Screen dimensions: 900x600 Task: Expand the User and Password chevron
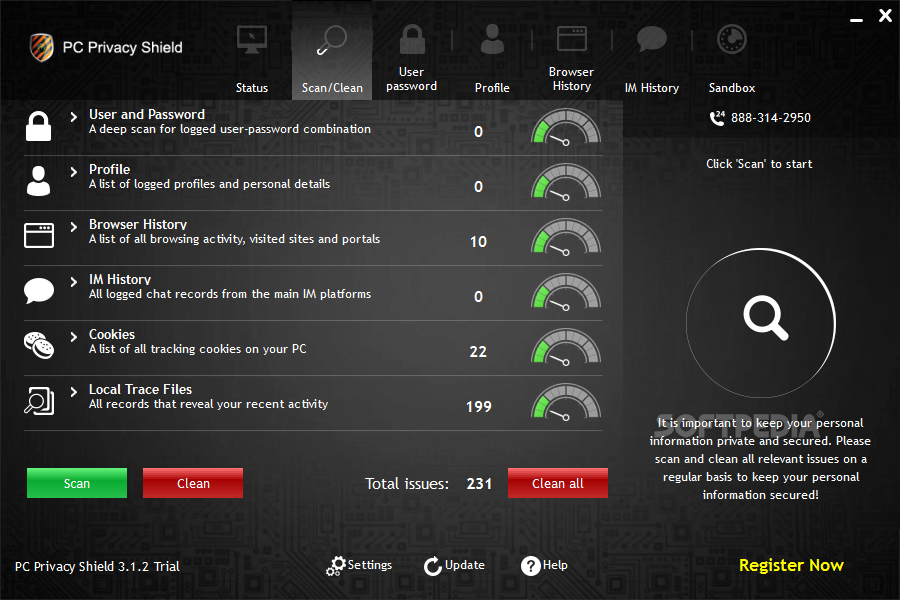click(73, 117)
